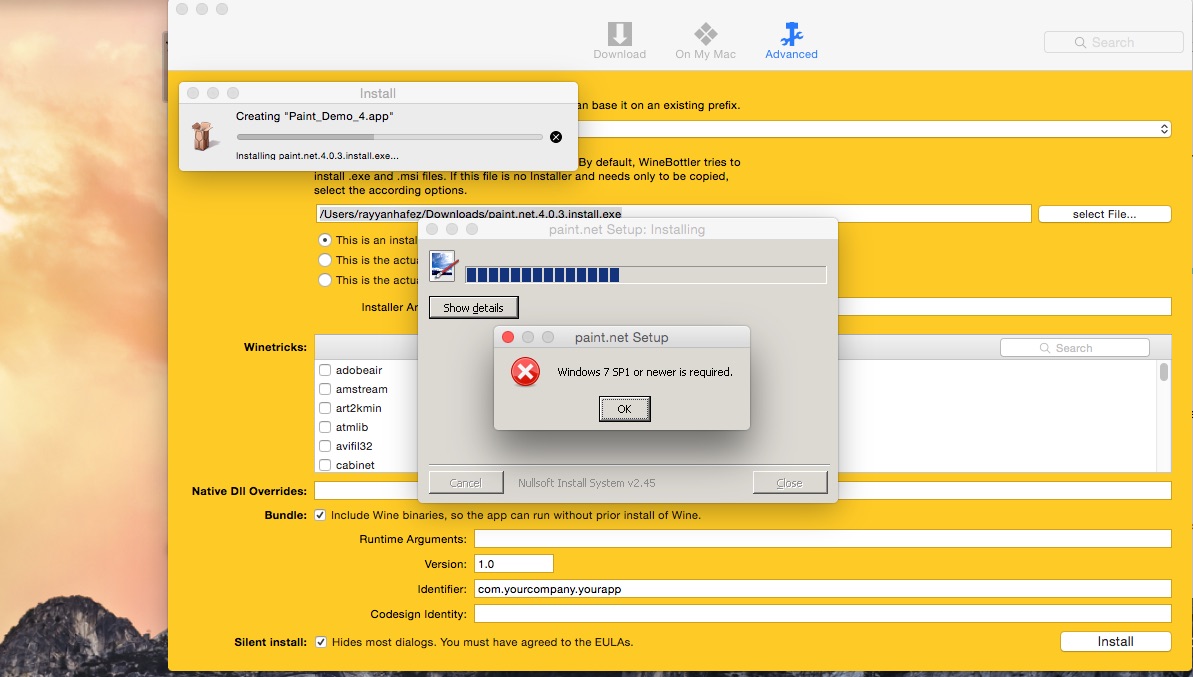Select the second 'This is the actual' radio option
Viewport: 1193px width, 677px height.
pyautogui.click(x=325, y=259)
